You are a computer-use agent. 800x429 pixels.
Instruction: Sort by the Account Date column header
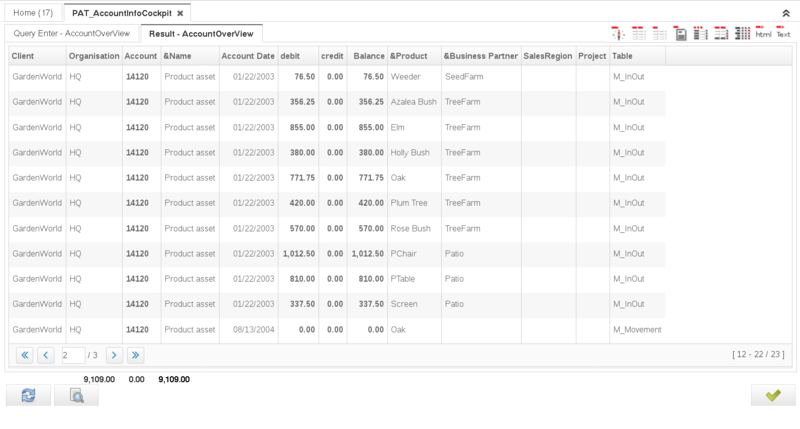pos(248,56)
